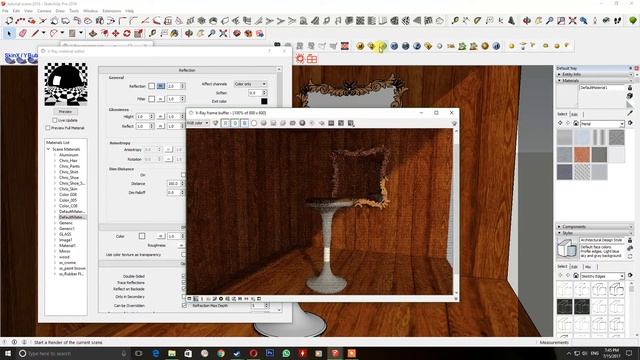Pick the orange metal material swatch
Image resolution: width=640 pixels, height=360 pixels.
point(582,155)
